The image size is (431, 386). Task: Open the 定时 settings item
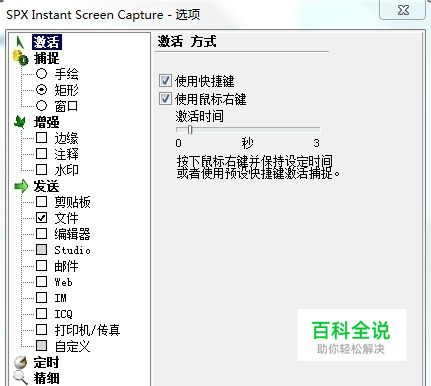[x=46, y=362]
